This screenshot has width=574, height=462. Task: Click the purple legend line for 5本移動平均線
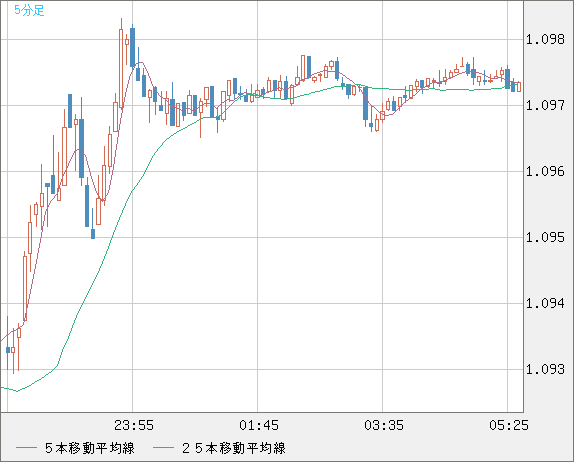(x=26, y=448)
